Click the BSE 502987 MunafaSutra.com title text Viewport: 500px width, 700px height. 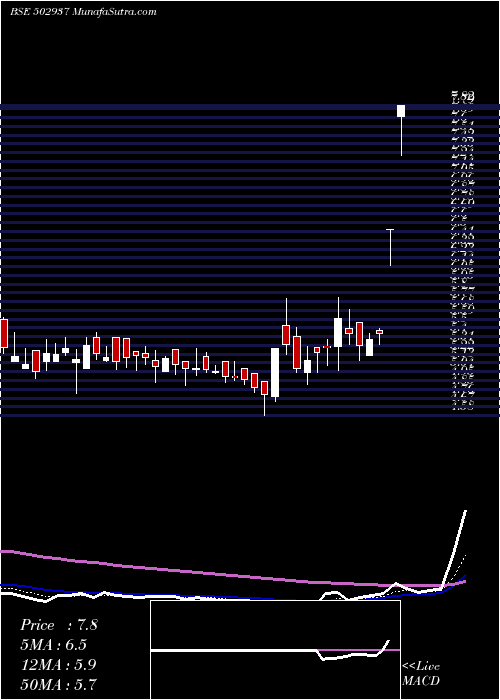[83, 12]
